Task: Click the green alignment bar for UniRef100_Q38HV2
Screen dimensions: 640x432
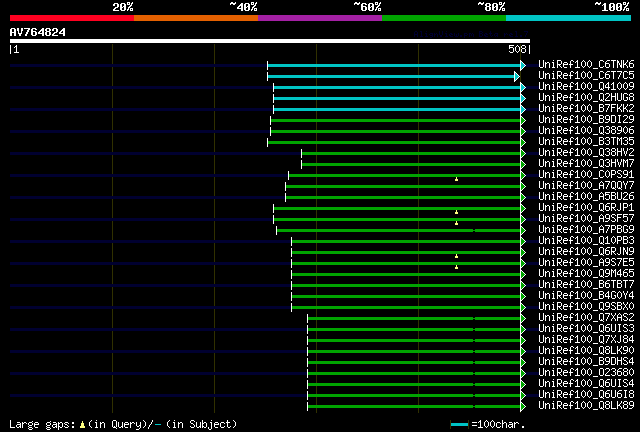Action: (411, 154)
